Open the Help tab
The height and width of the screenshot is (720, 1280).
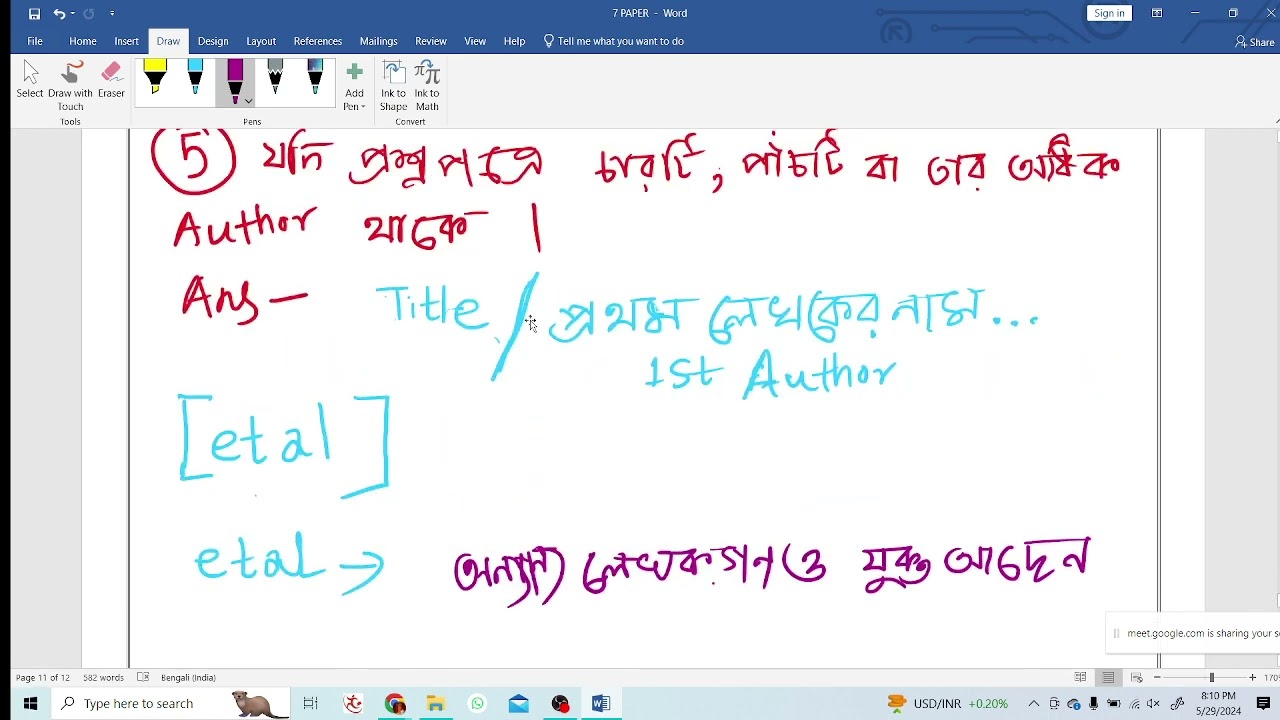click(x=514, y=41)
